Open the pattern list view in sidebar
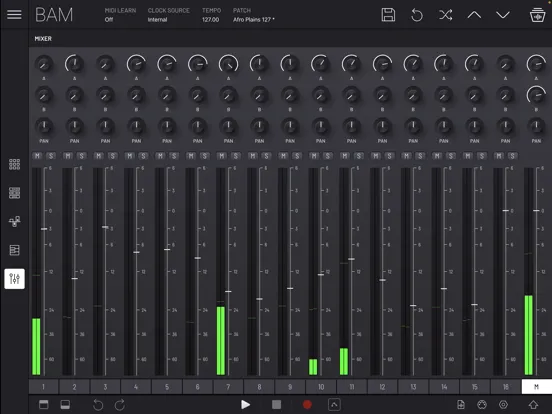This screenshot has height=414, width=552. click(x=14, y=250)
